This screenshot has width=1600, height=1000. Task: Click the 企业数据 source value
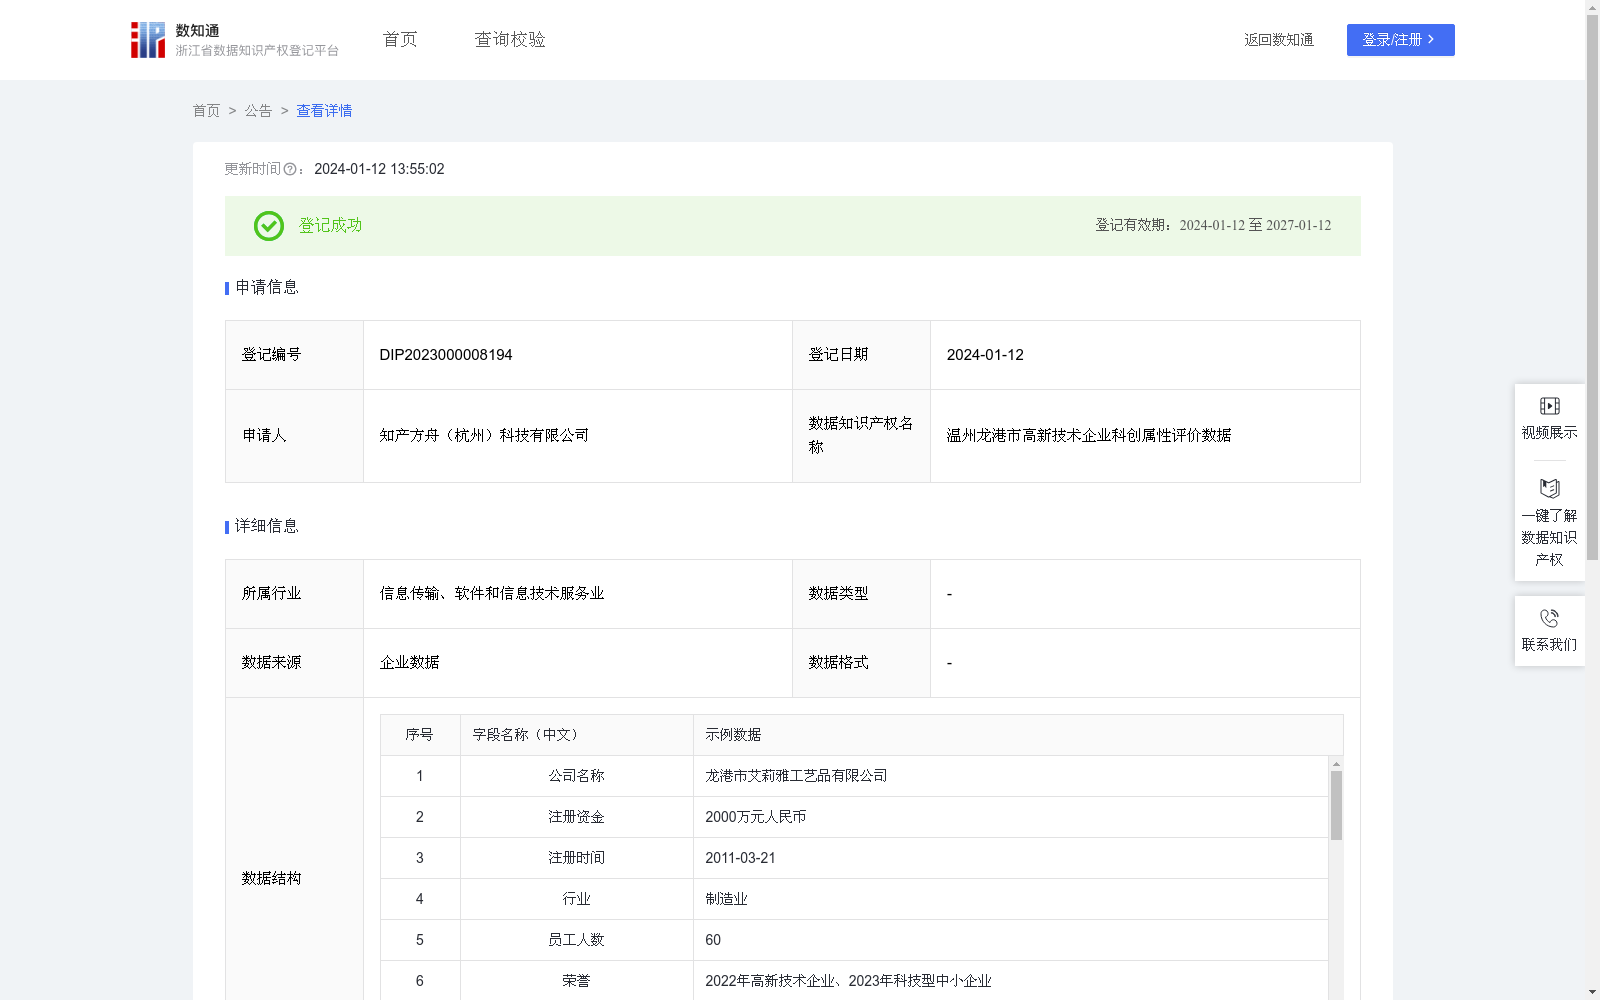click(x=409, y=663)
